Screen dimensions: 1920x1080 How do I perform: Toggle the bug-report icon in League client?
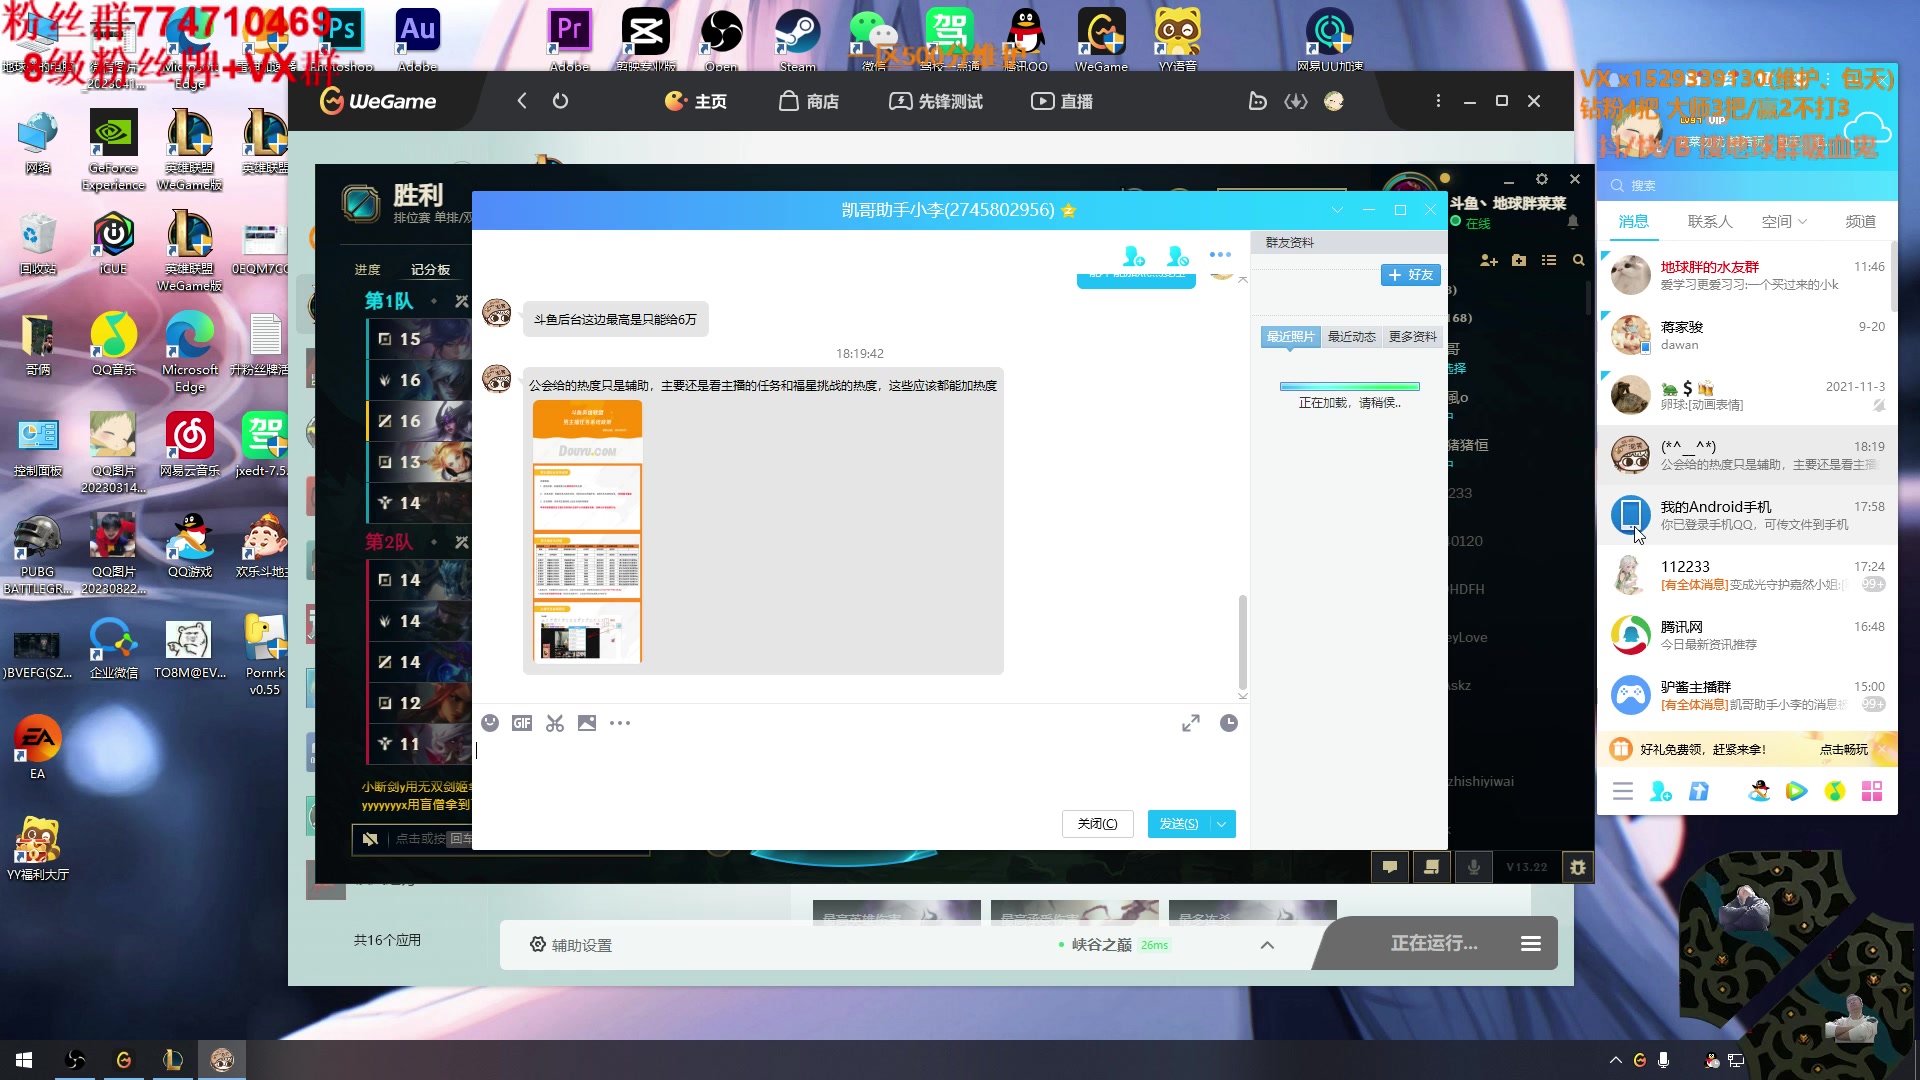(x=1578, y=867)
